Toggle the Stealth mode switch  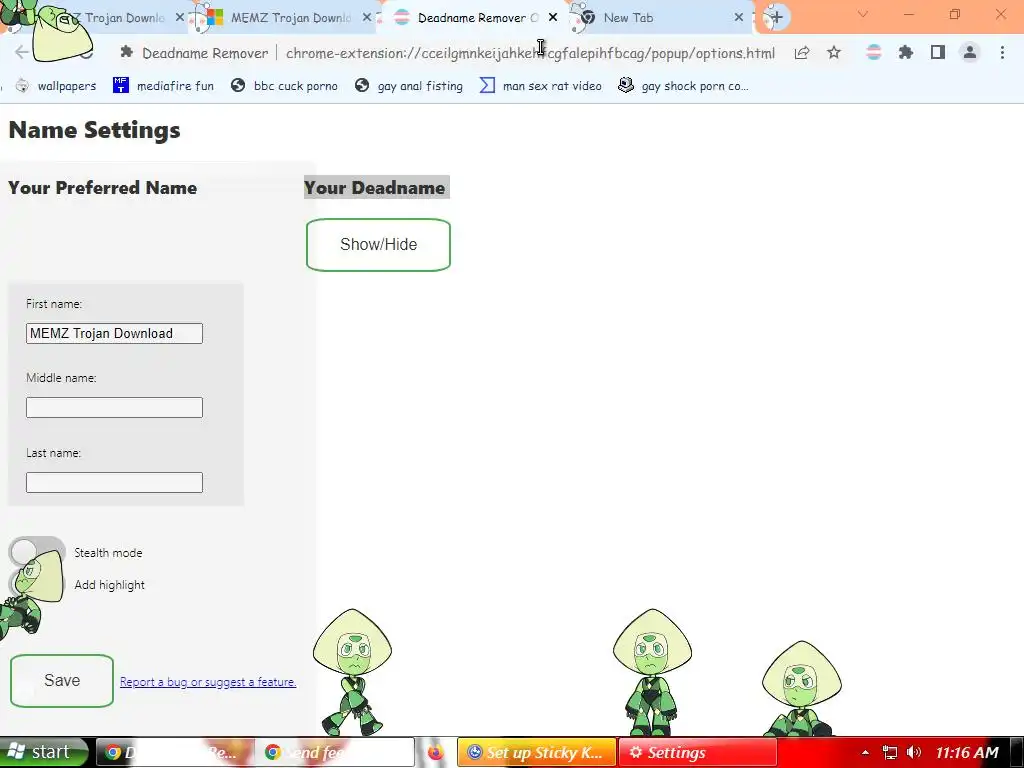pyautogui.click(x=37, y=552)
